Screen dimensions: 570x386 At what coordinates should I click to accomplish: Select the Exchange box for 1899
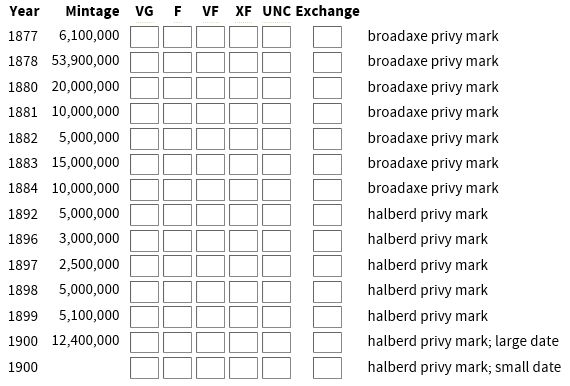pos(327,317)
